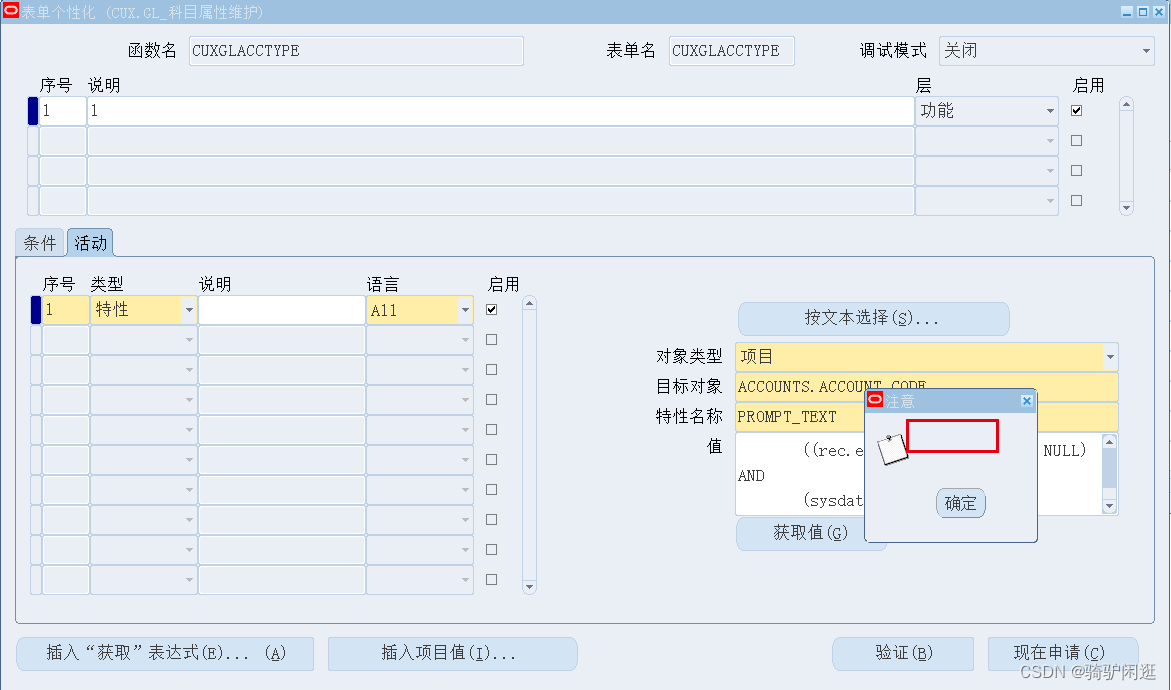This screenshot has height=690, width=1171.
Task: Click the 获取值(G) button
Action: 810,533
